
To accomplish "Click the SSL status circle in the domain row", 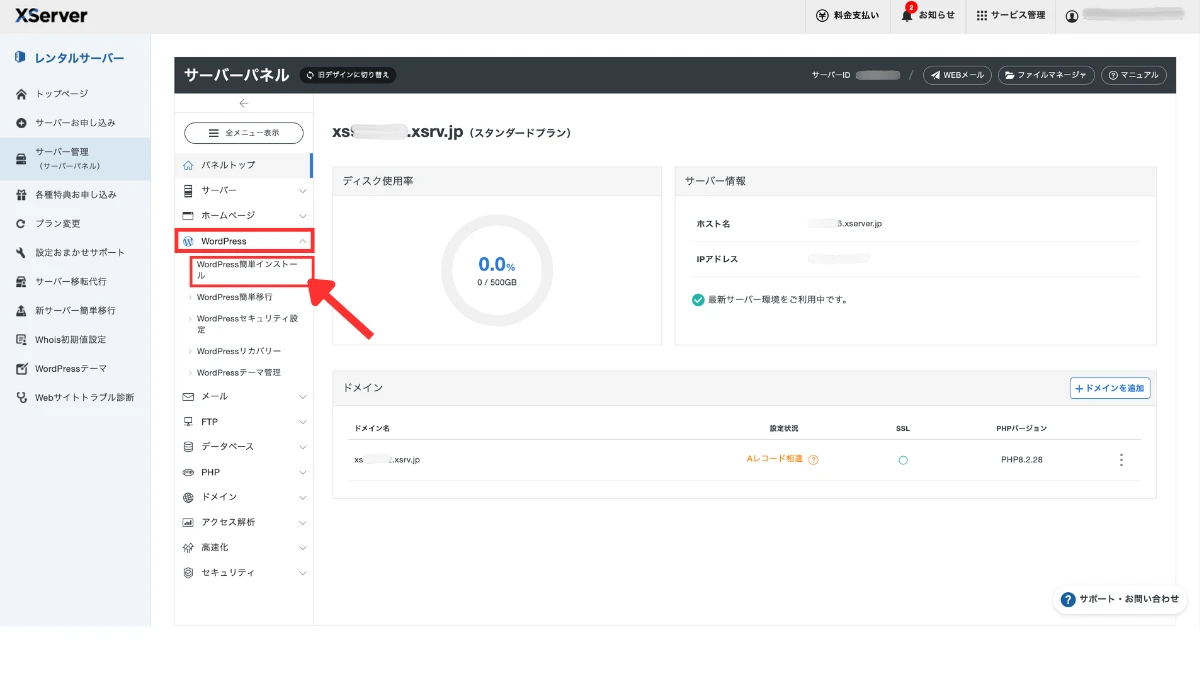I will 903,460.
